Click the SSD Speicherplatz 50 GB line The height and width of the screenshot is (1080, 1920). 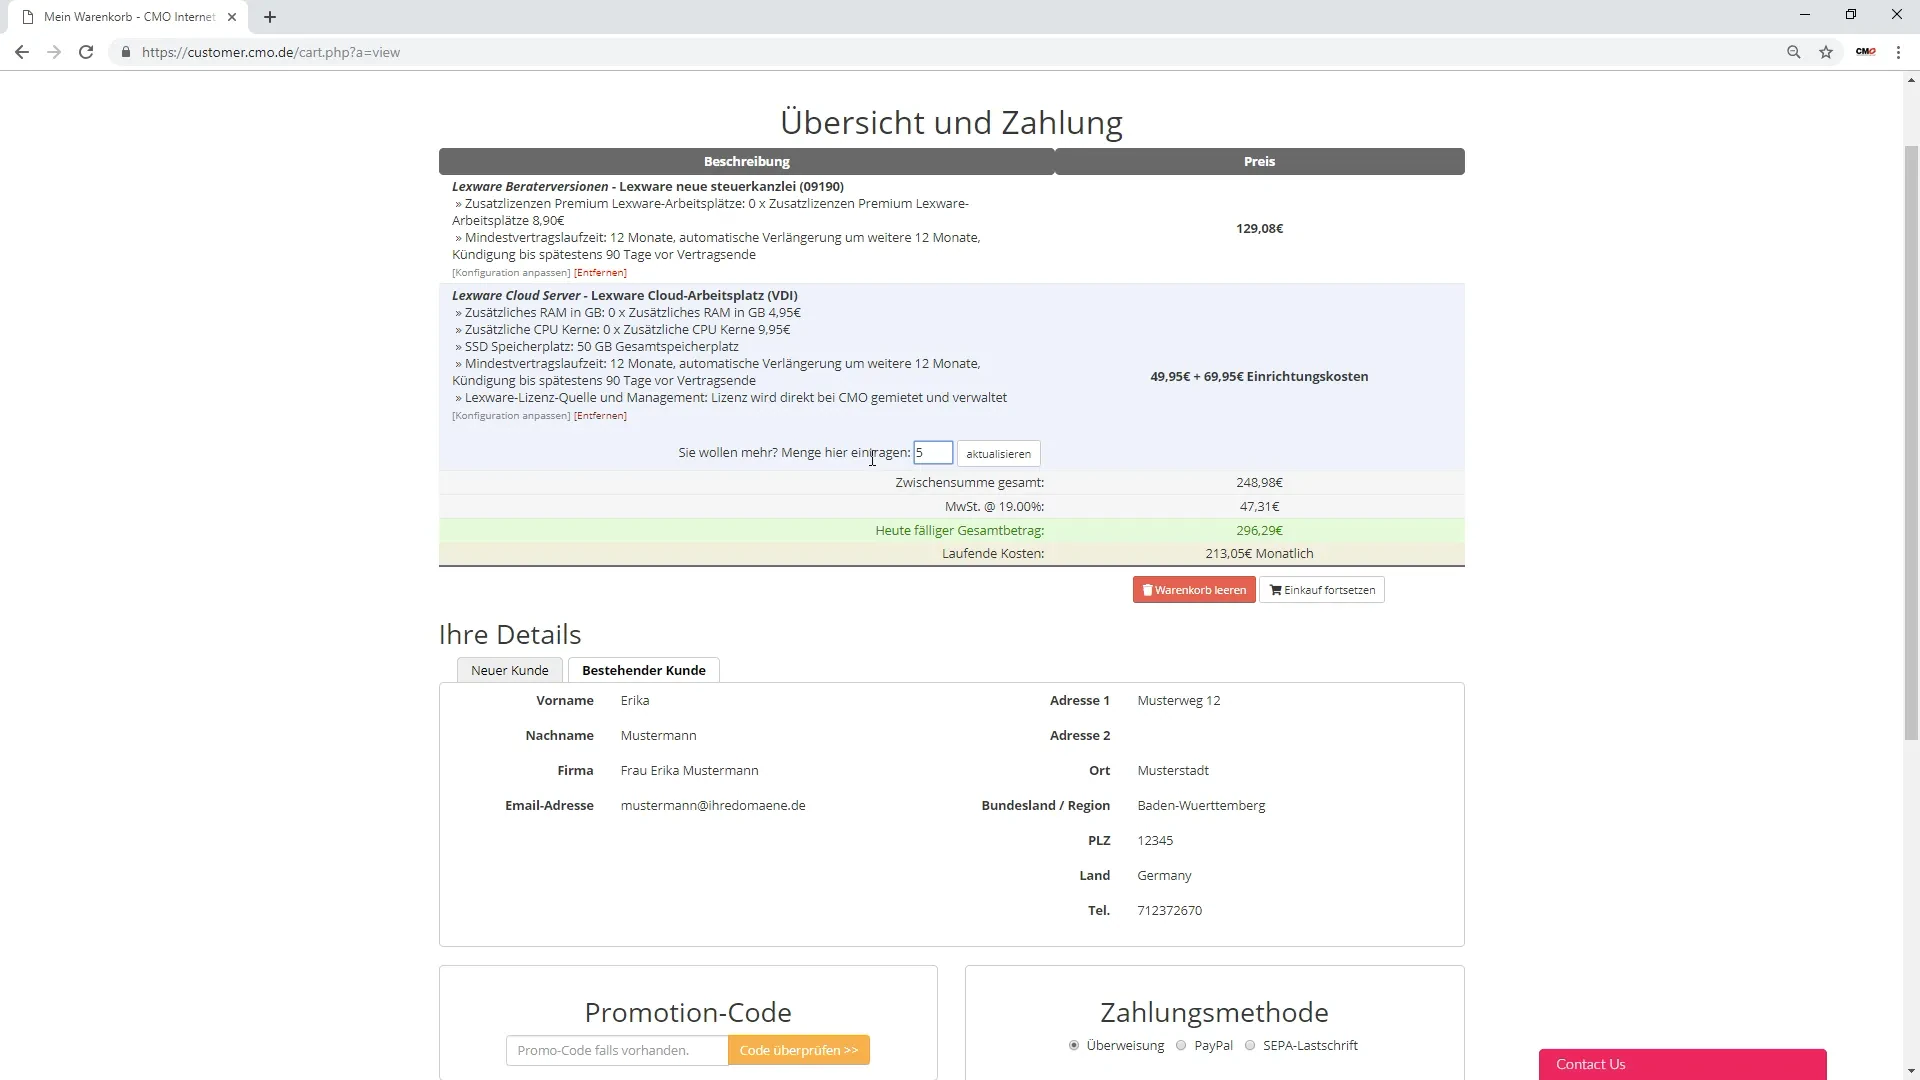(597, 347)
